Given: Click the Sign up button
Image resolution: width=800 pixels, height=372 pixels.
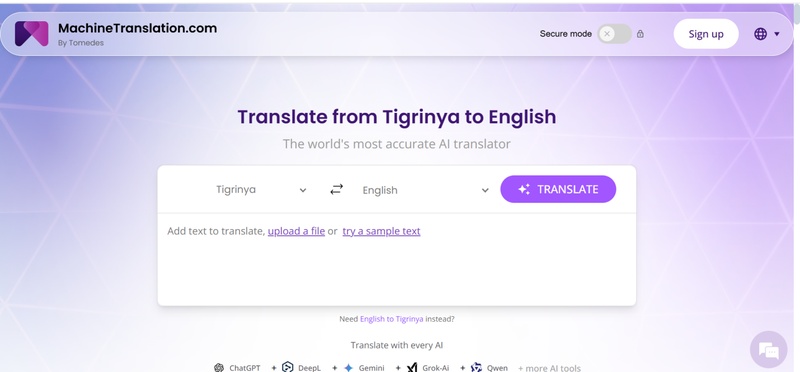Looking at the screenshot, I should (706, 34).
